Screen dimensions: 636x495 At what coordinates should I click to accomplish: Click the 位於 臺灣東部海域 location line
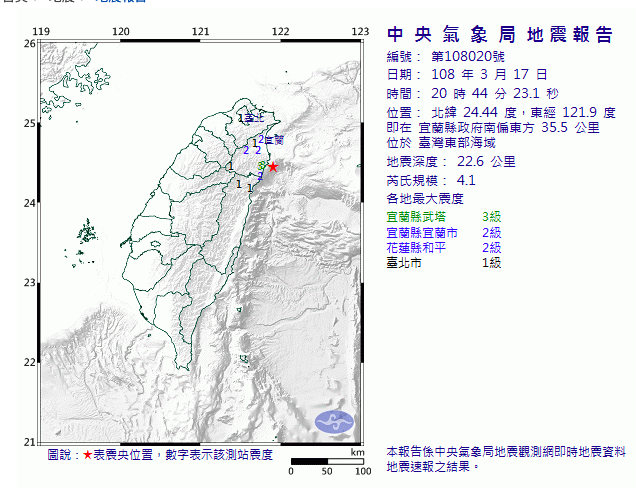(445, 143)
